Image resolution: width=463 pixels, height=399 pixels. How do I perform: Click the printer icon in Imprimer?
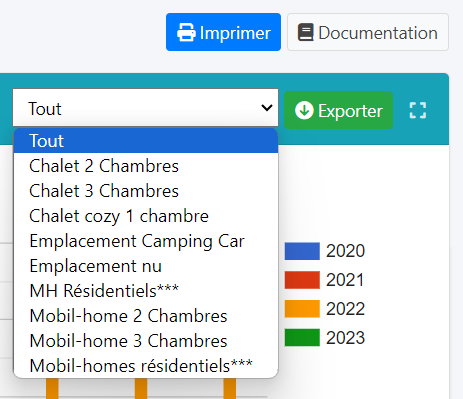coord(186,32)
